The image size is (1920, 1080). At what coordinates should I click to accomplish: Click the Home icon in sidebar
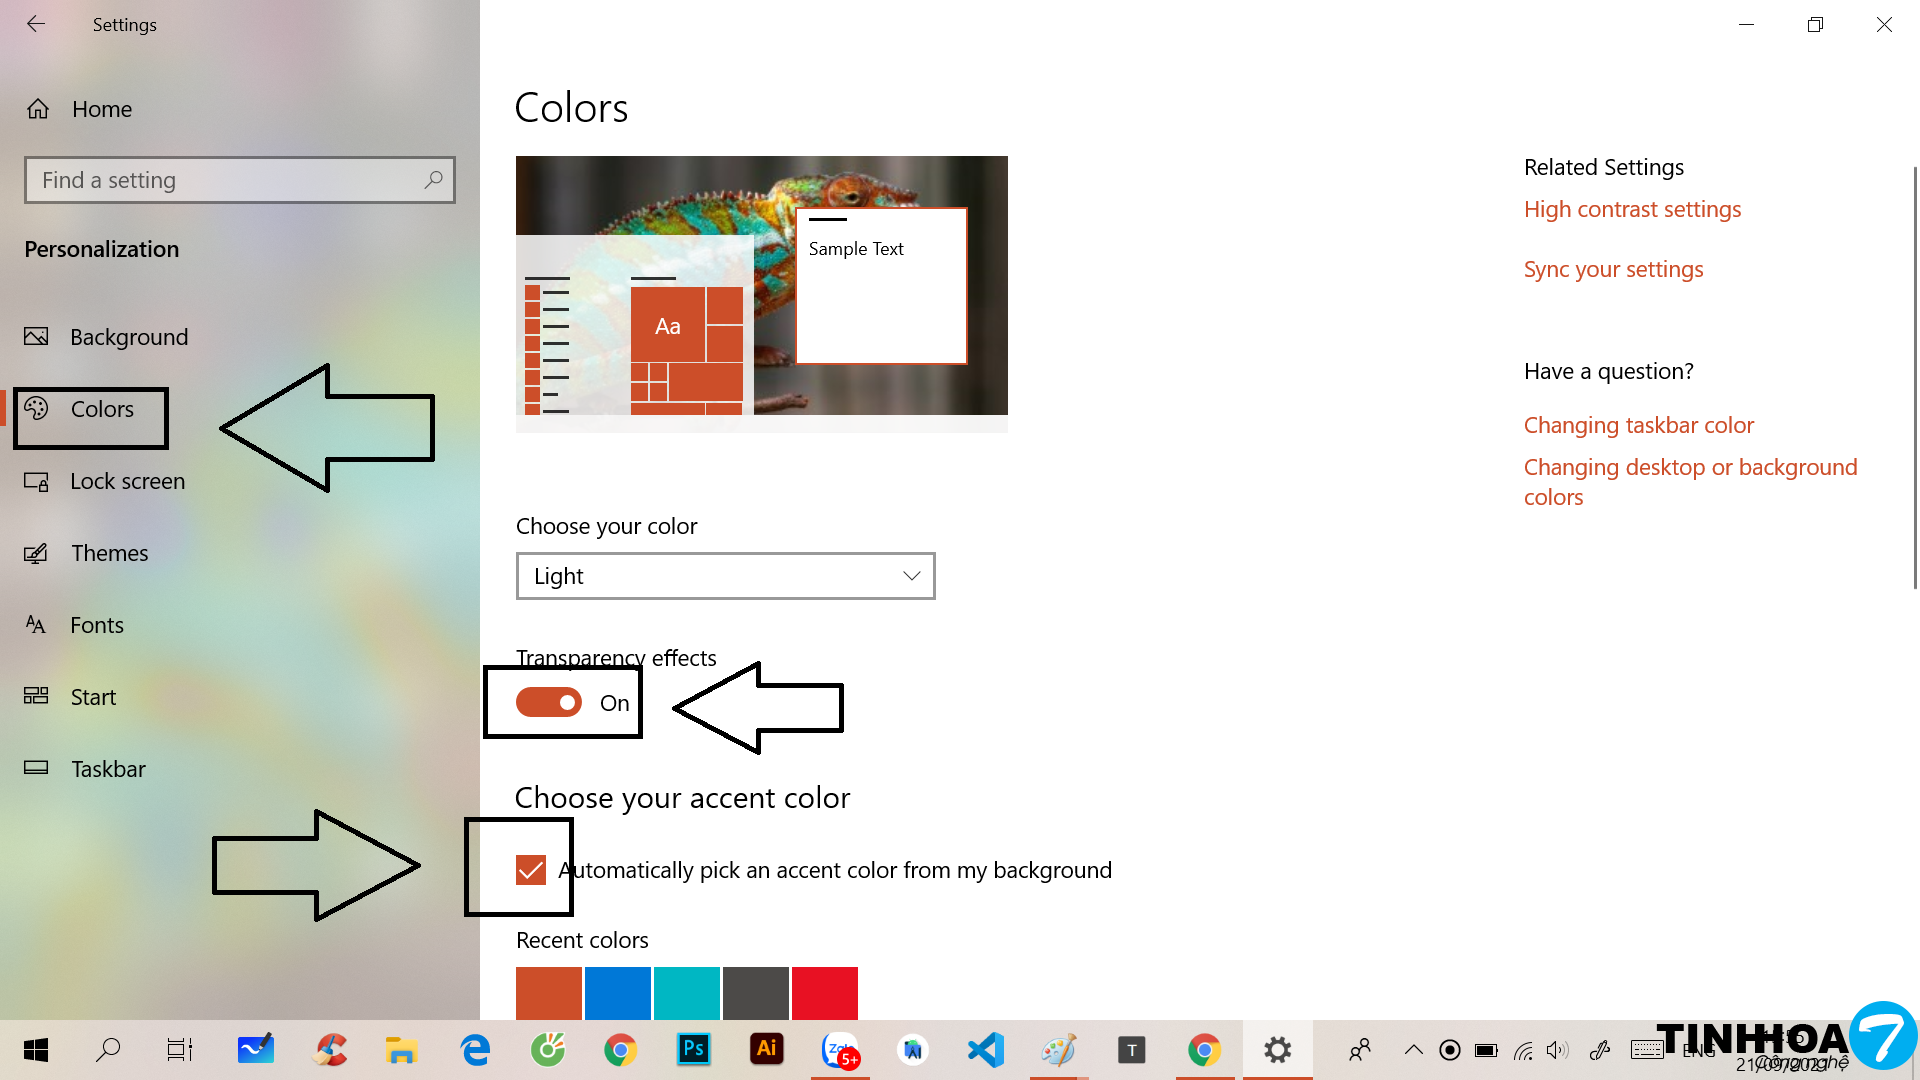pos(38,109)
